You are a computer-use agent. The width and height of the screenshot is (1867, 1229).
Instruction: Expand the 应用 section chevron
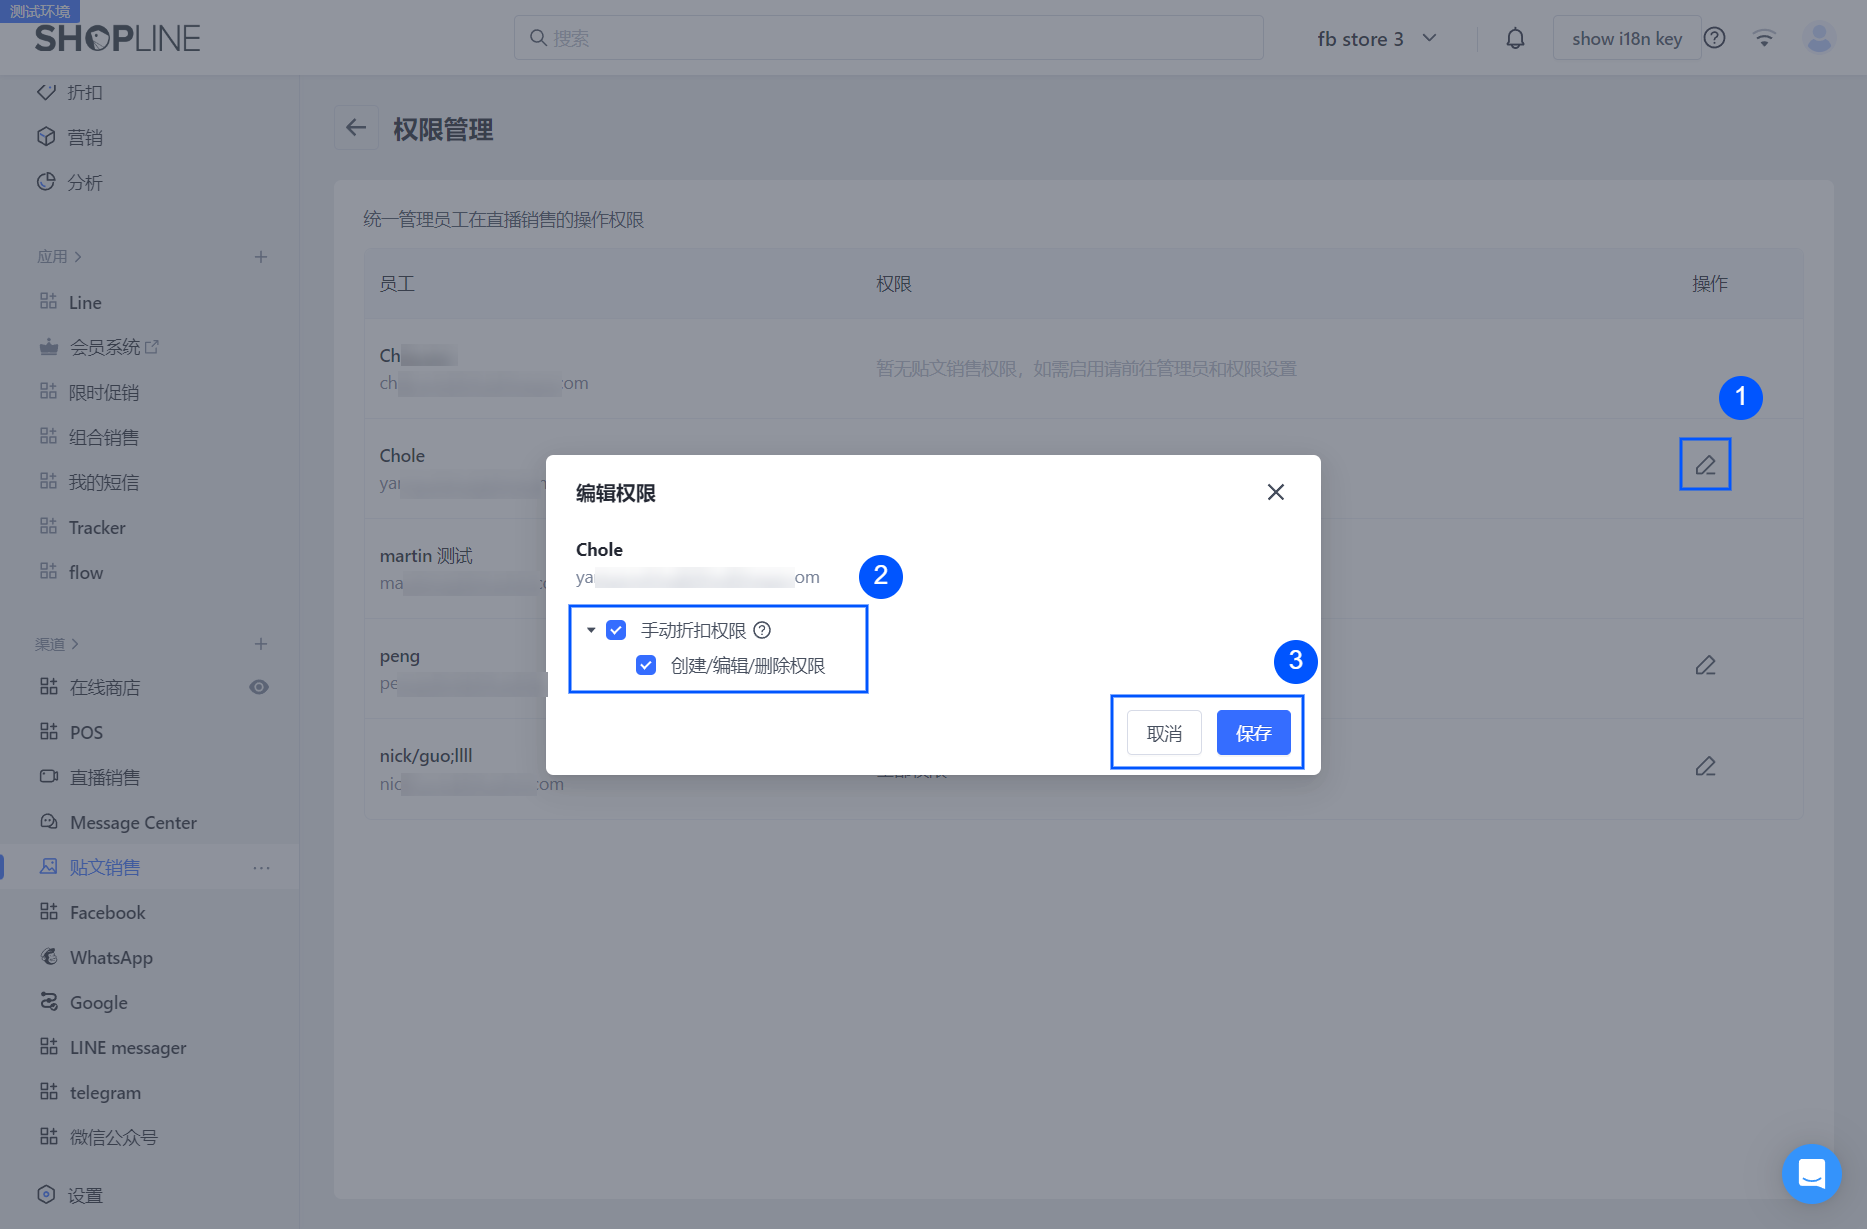78,257
